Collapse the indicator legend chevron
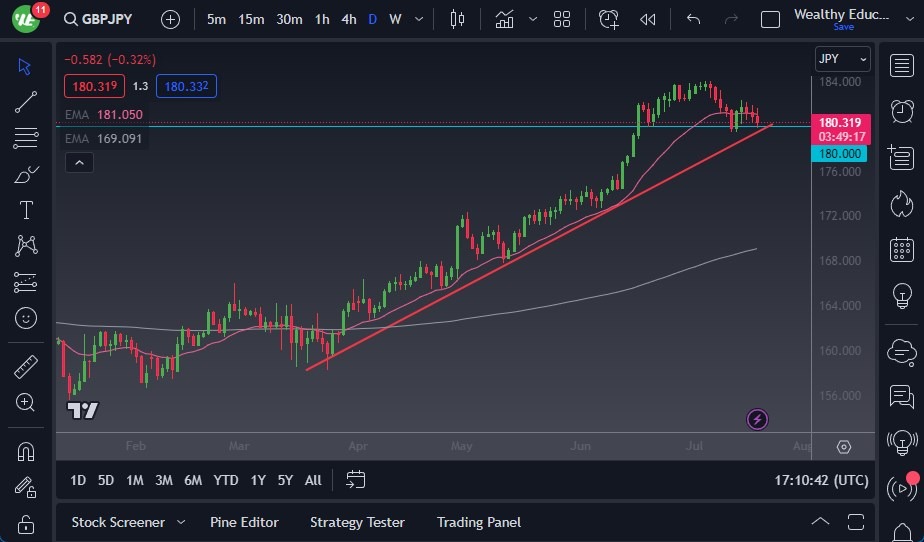This screenshot has height=542, width=924. [80, 162]
